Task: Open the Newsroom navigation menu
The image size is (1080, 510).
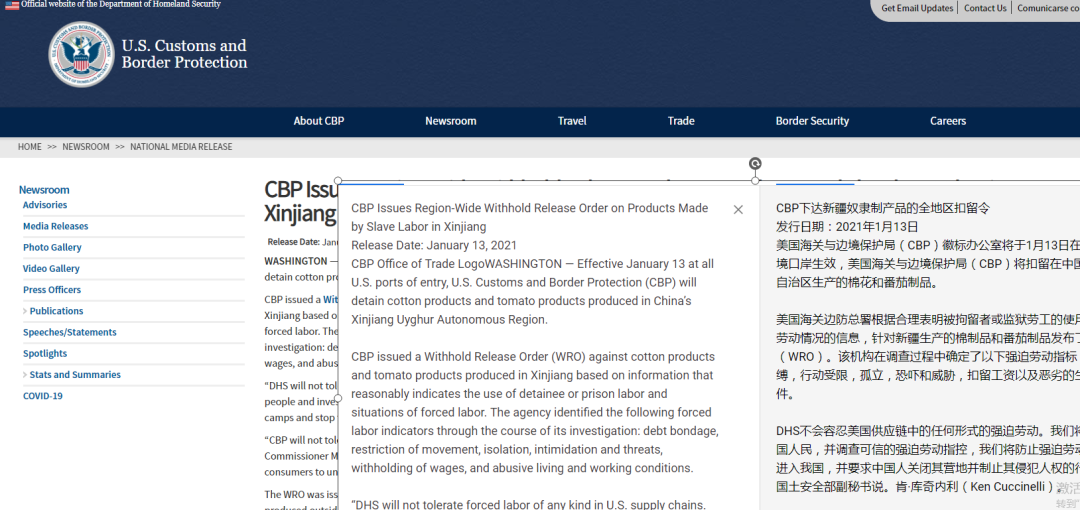Action: pos(450,121)
